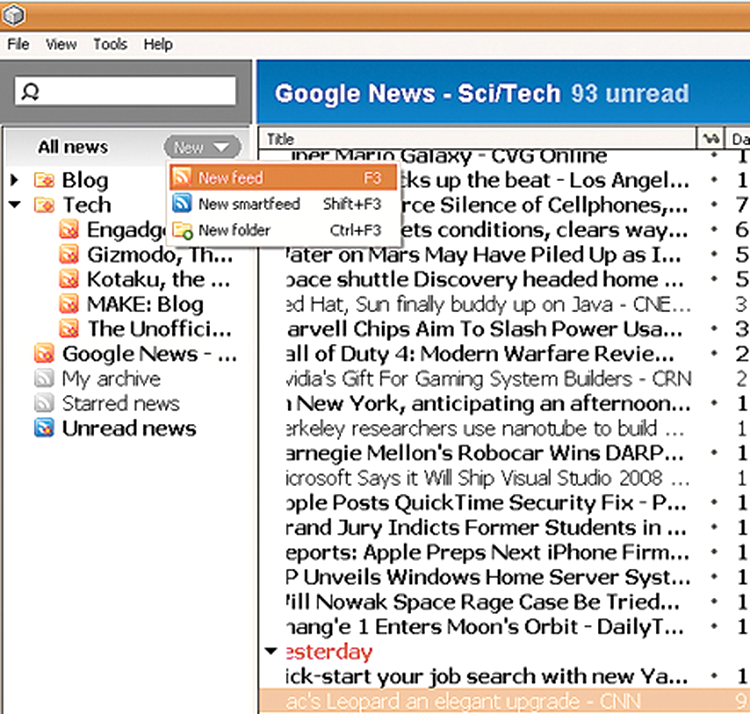The width and height of the screenshot is (750, 714).
Task: Toggle unread dot for Grand Jury article
Action: [714, 527]
